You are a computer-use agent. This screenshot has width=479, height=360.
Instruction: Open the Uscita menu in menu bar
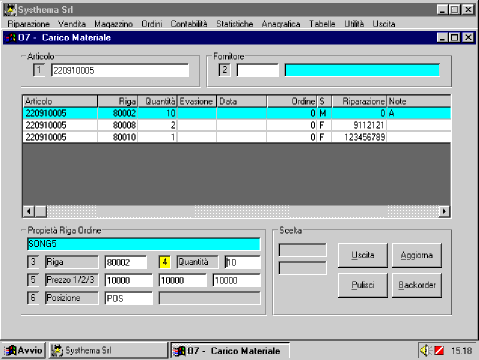[x=384, y=24]
